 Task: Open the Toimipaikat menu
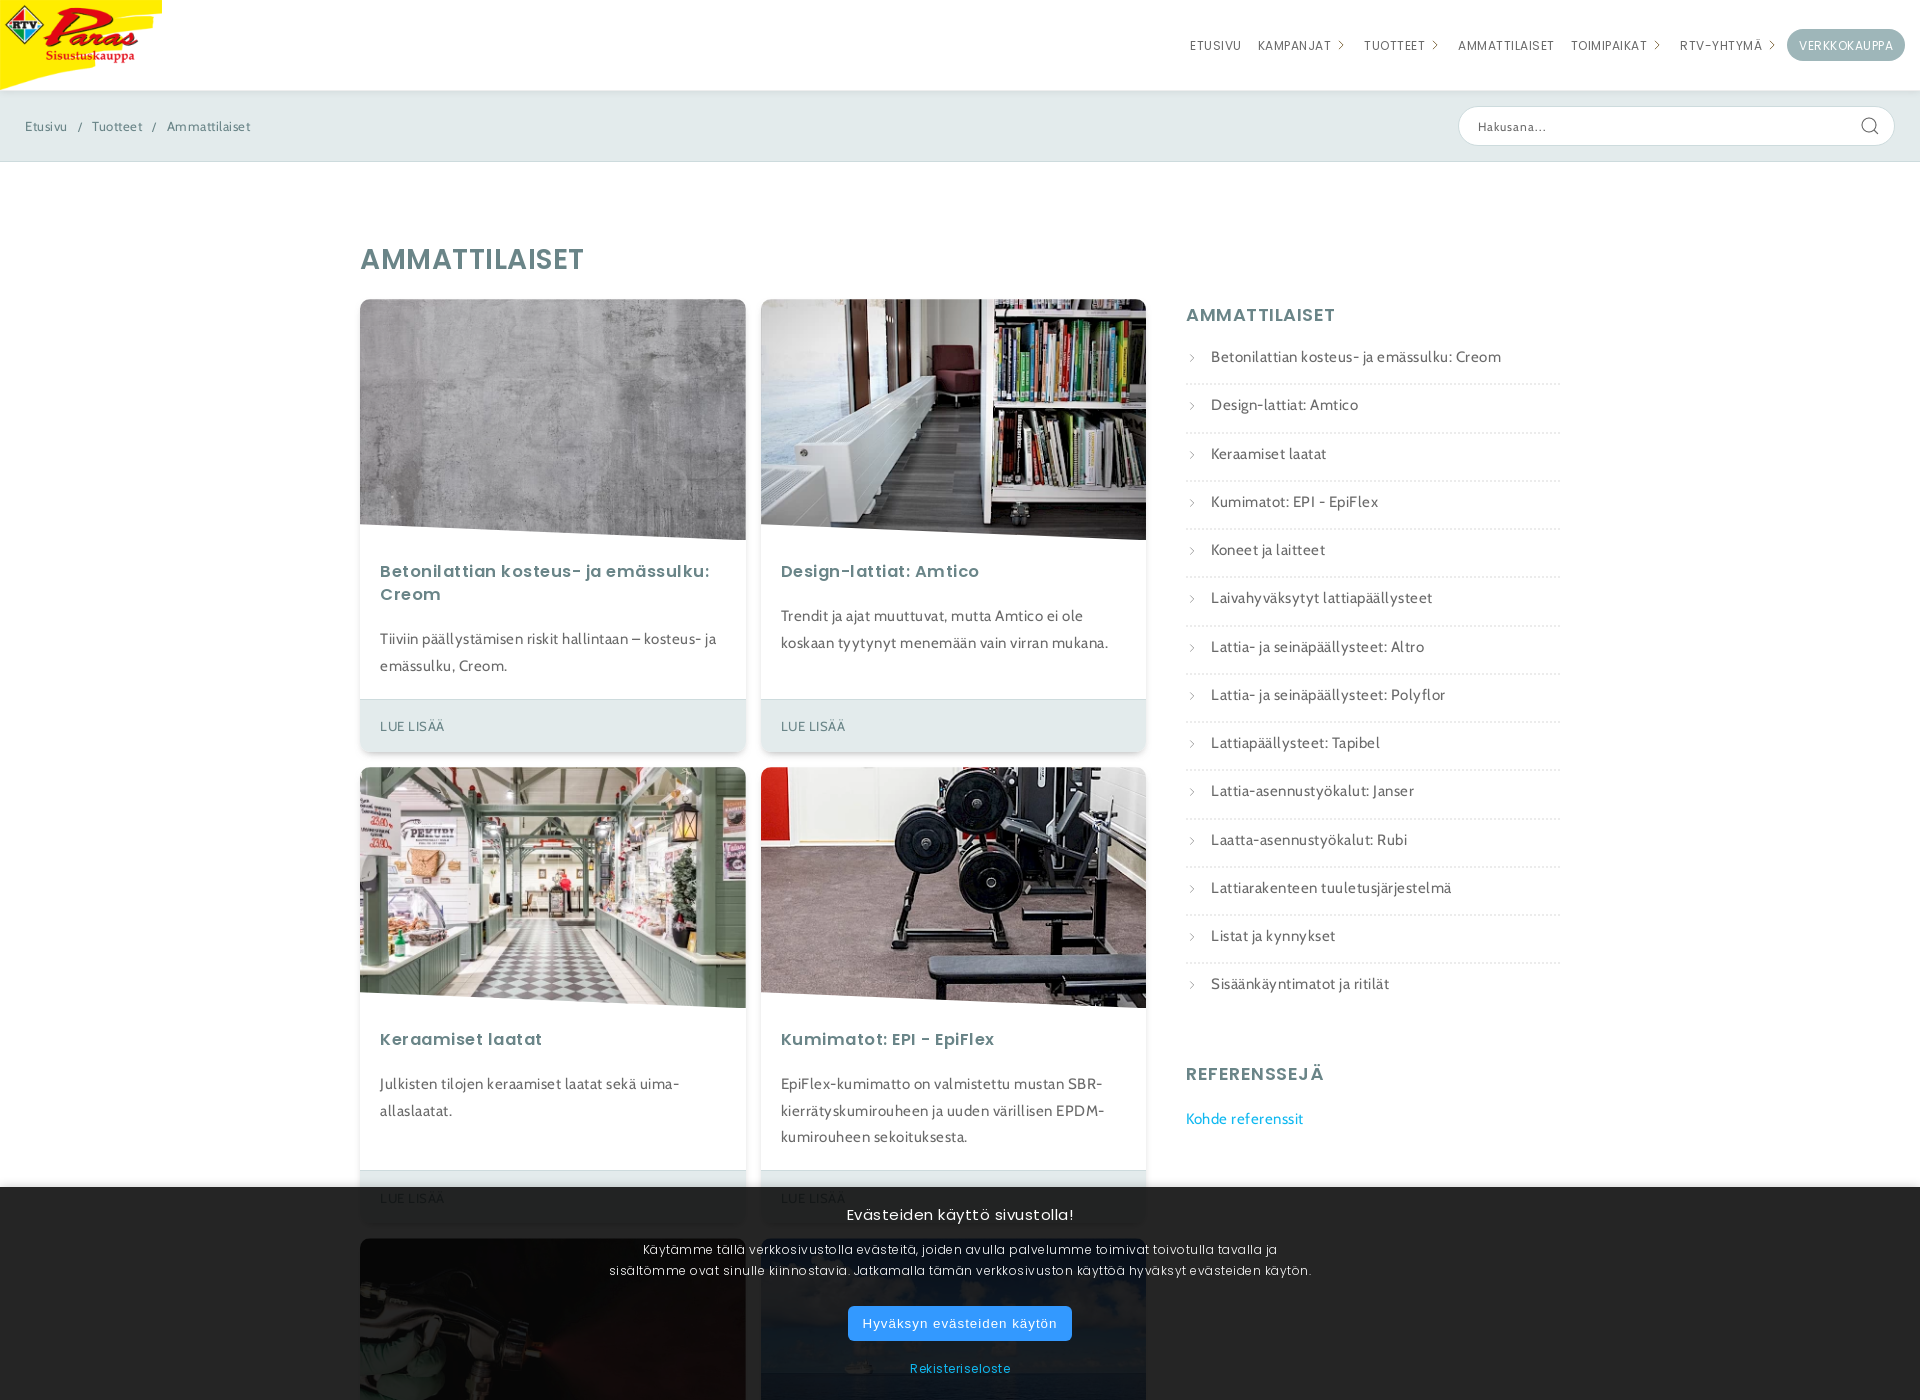[x=1608, y=46]
